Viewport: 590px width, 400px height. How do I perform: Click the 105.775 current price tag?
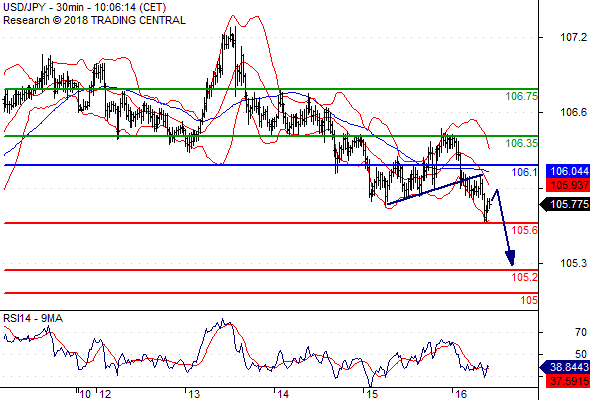(564, 204)
